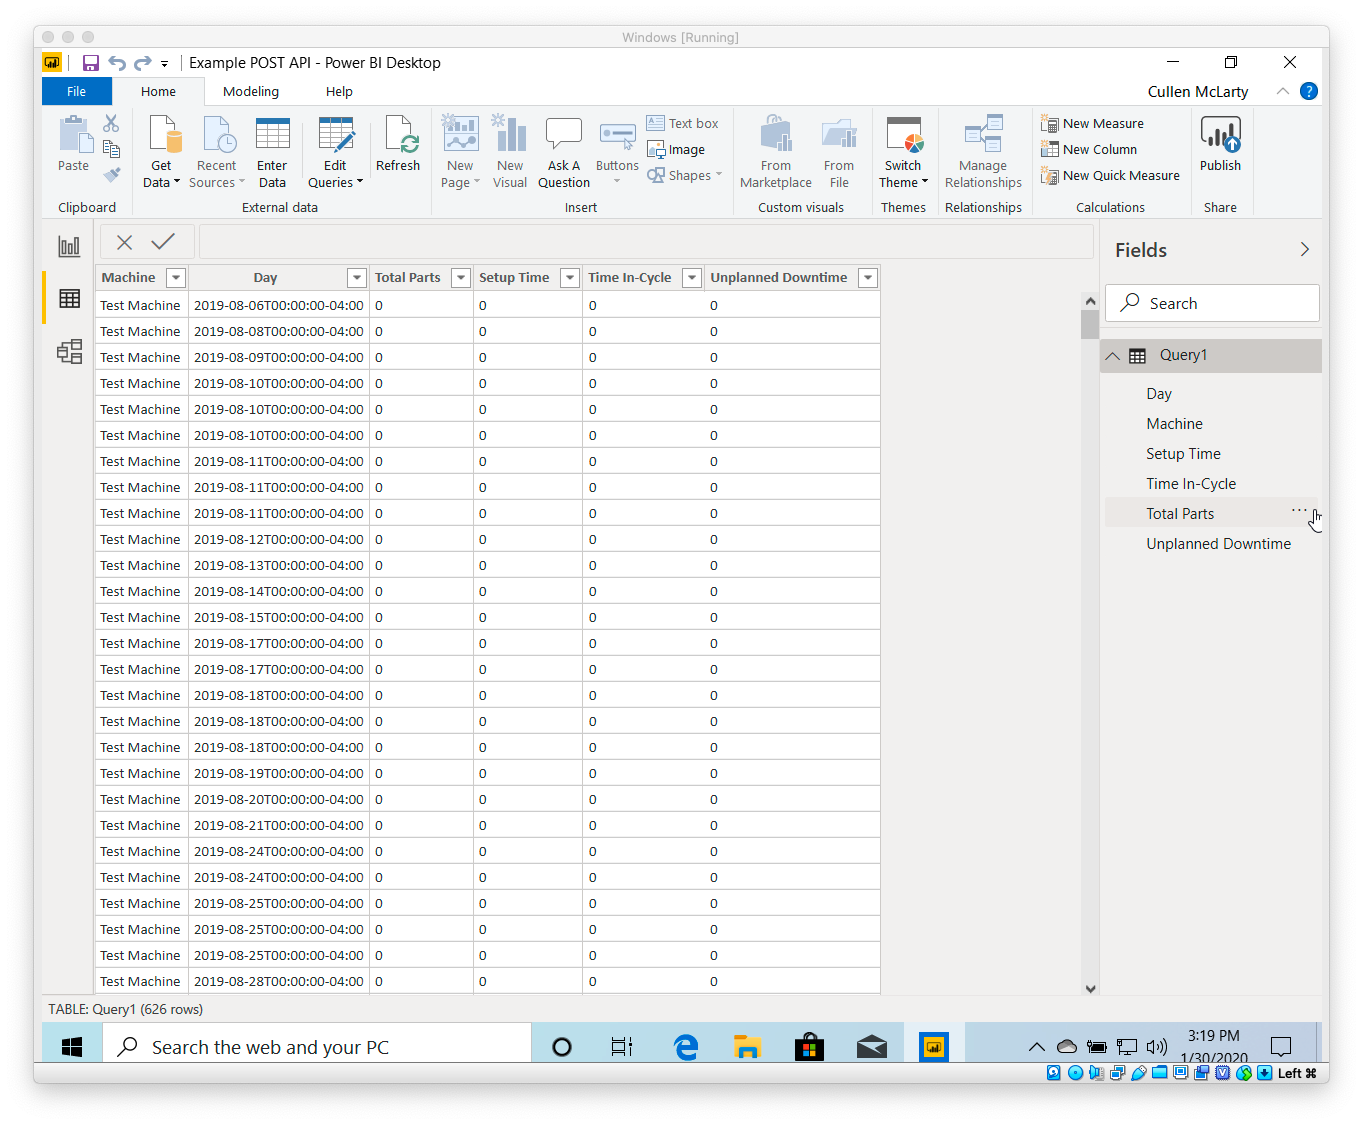Open the Total Parts column filter dropdown
The height and width of the screenshot is (1125, 1363).
tap(460, 278)
